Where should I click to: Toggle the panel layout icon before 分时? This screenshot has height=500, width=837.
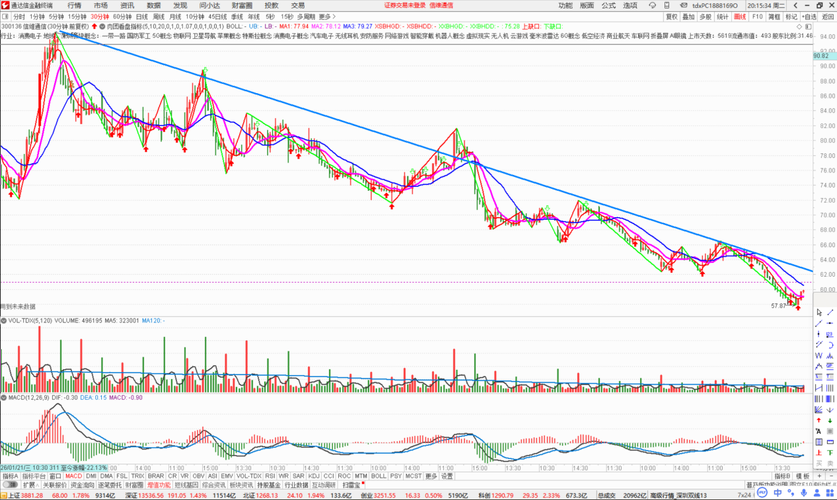[x=5, y=17]
